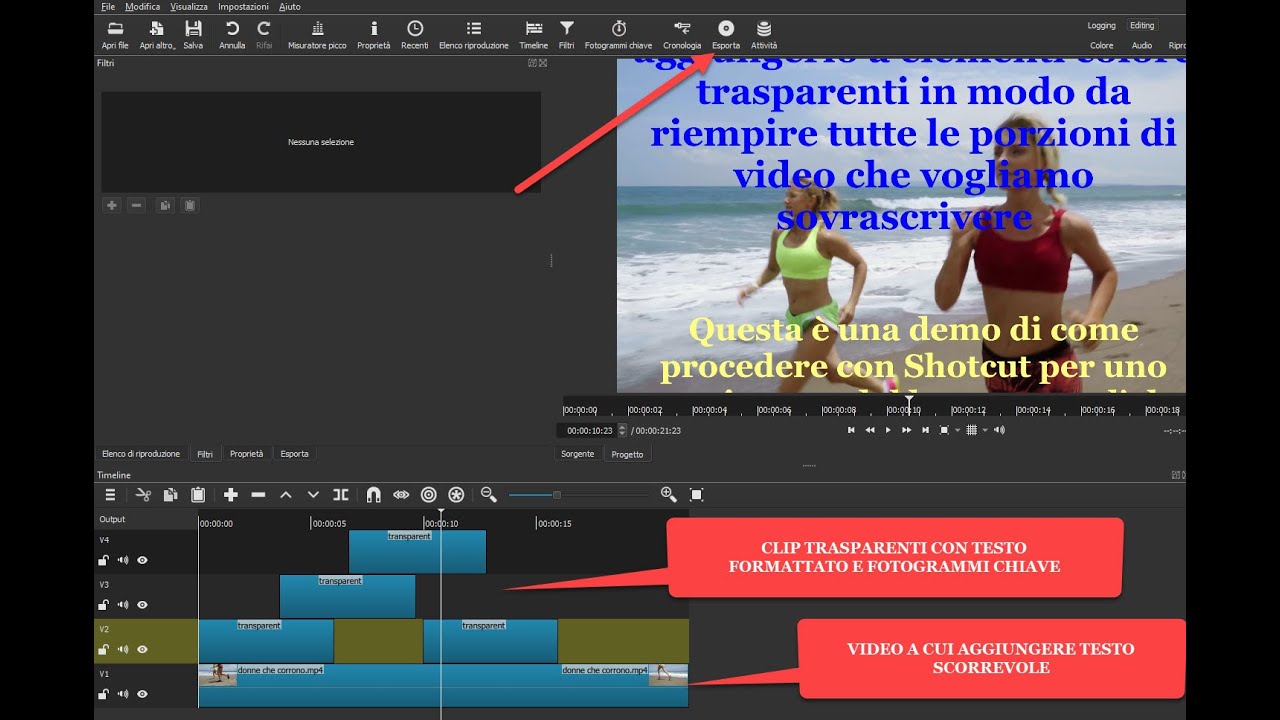
Task: Play the video in the player
Action: 888,430
